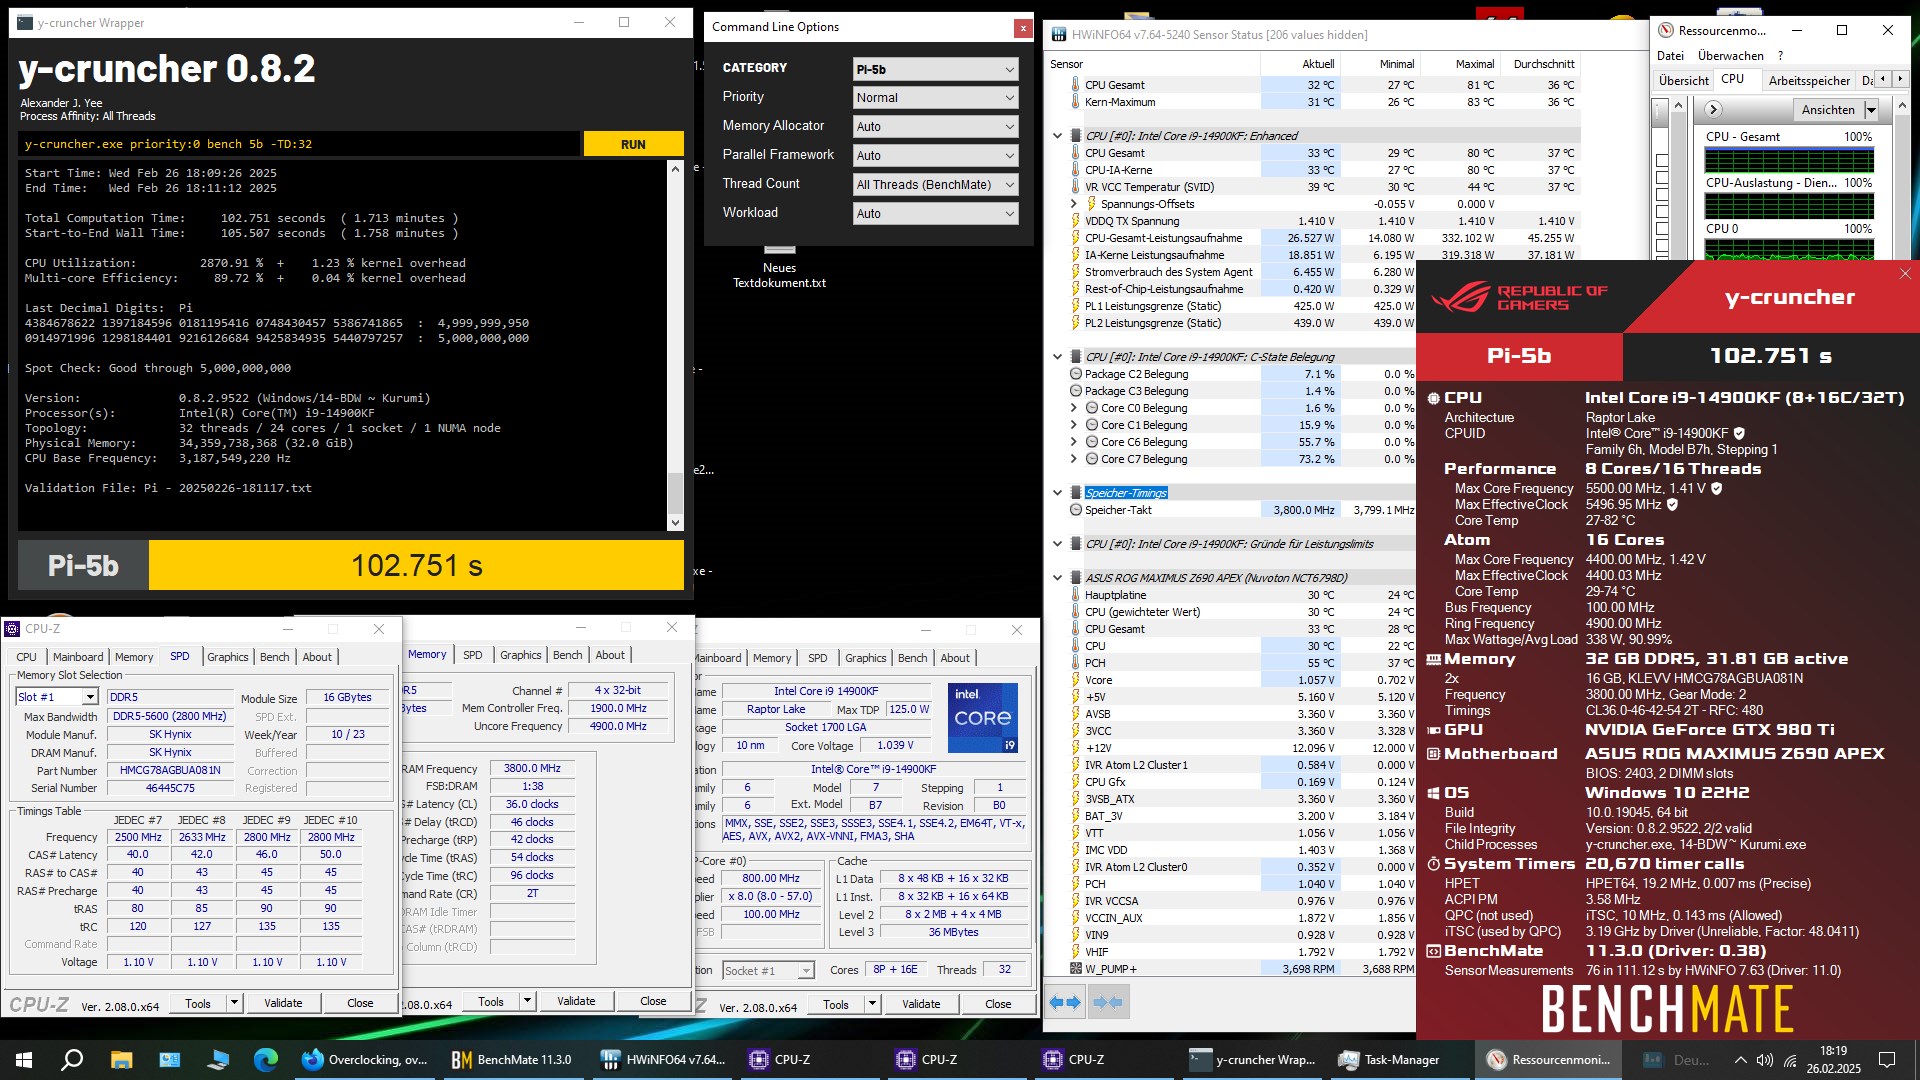This screenshot has height=1080, width=1920.
Task: Open the Priority dropdown set to Normal
Action: pos(935,98)
